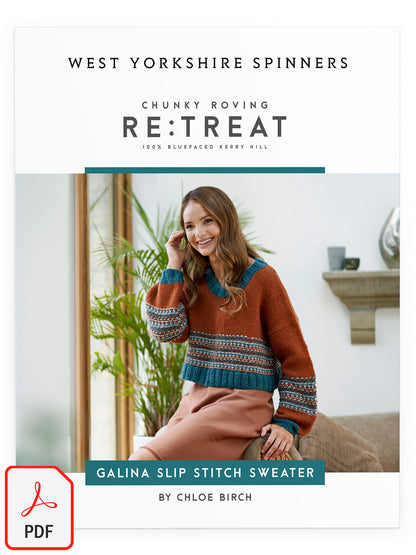This screenshot has height=555, width=416.
Task: Click the PDF text label on badge
Action: click(x=39, y=532)
